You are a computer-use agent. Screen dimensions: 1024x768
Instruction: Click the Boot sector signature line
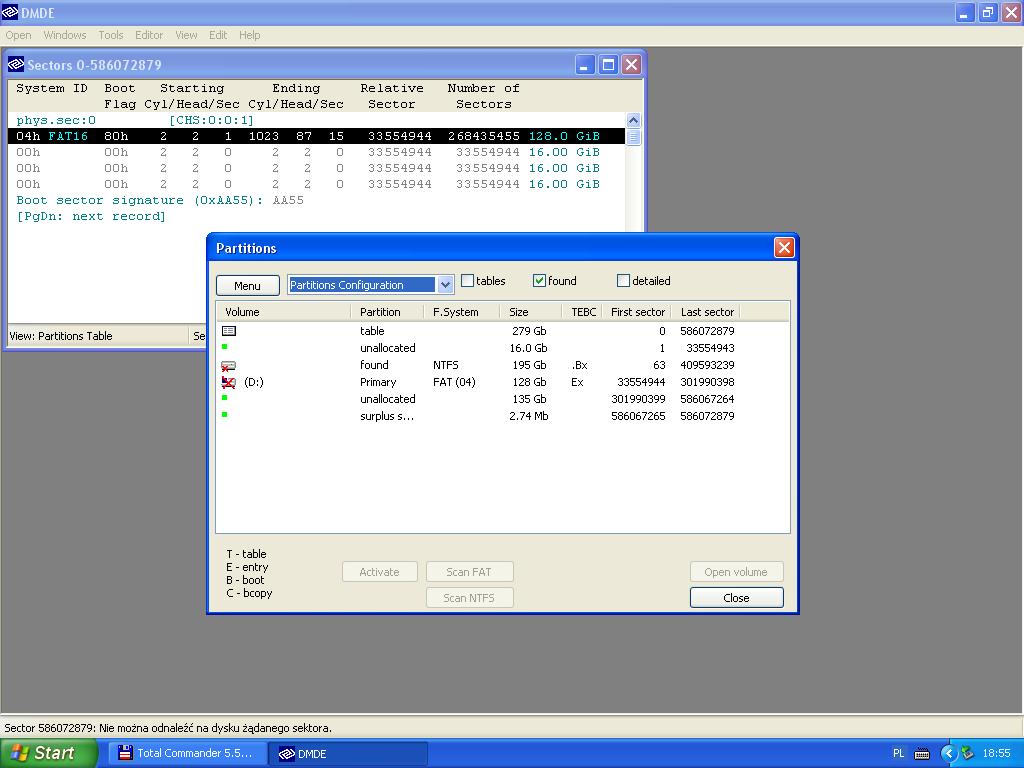(x=160, y=200)
